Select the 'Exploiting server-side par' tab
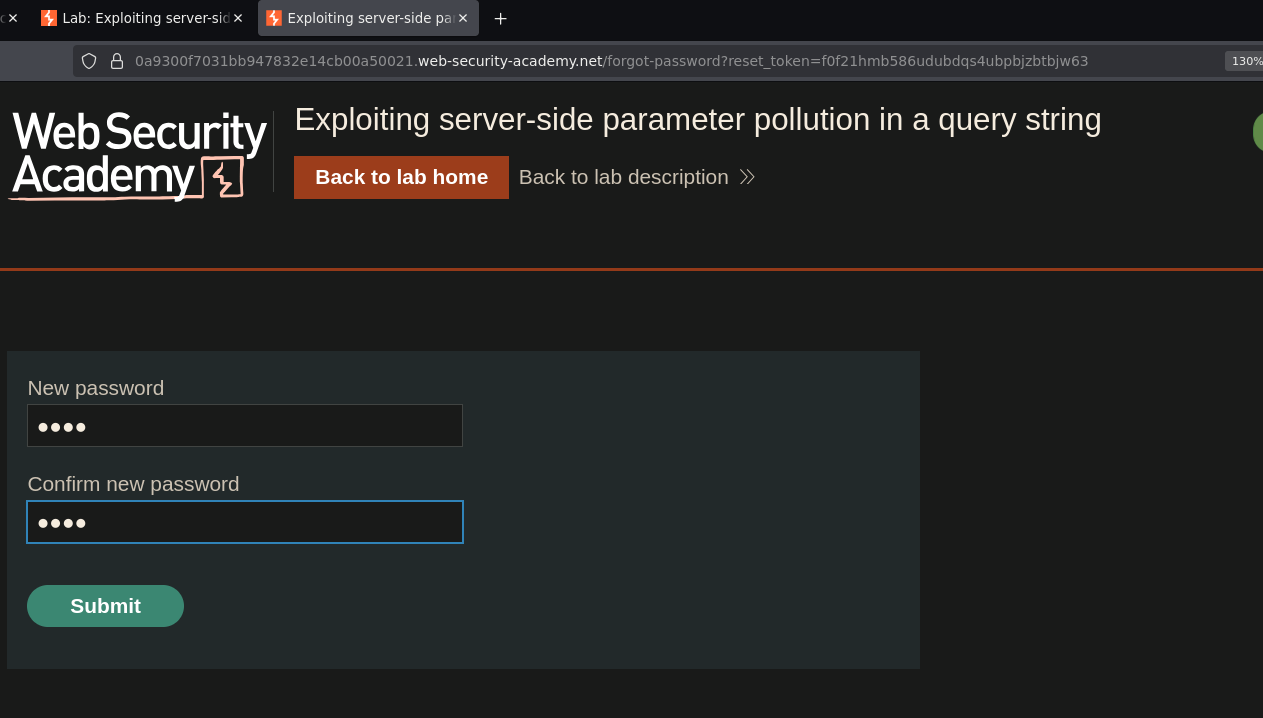 [x=368, y=18]
